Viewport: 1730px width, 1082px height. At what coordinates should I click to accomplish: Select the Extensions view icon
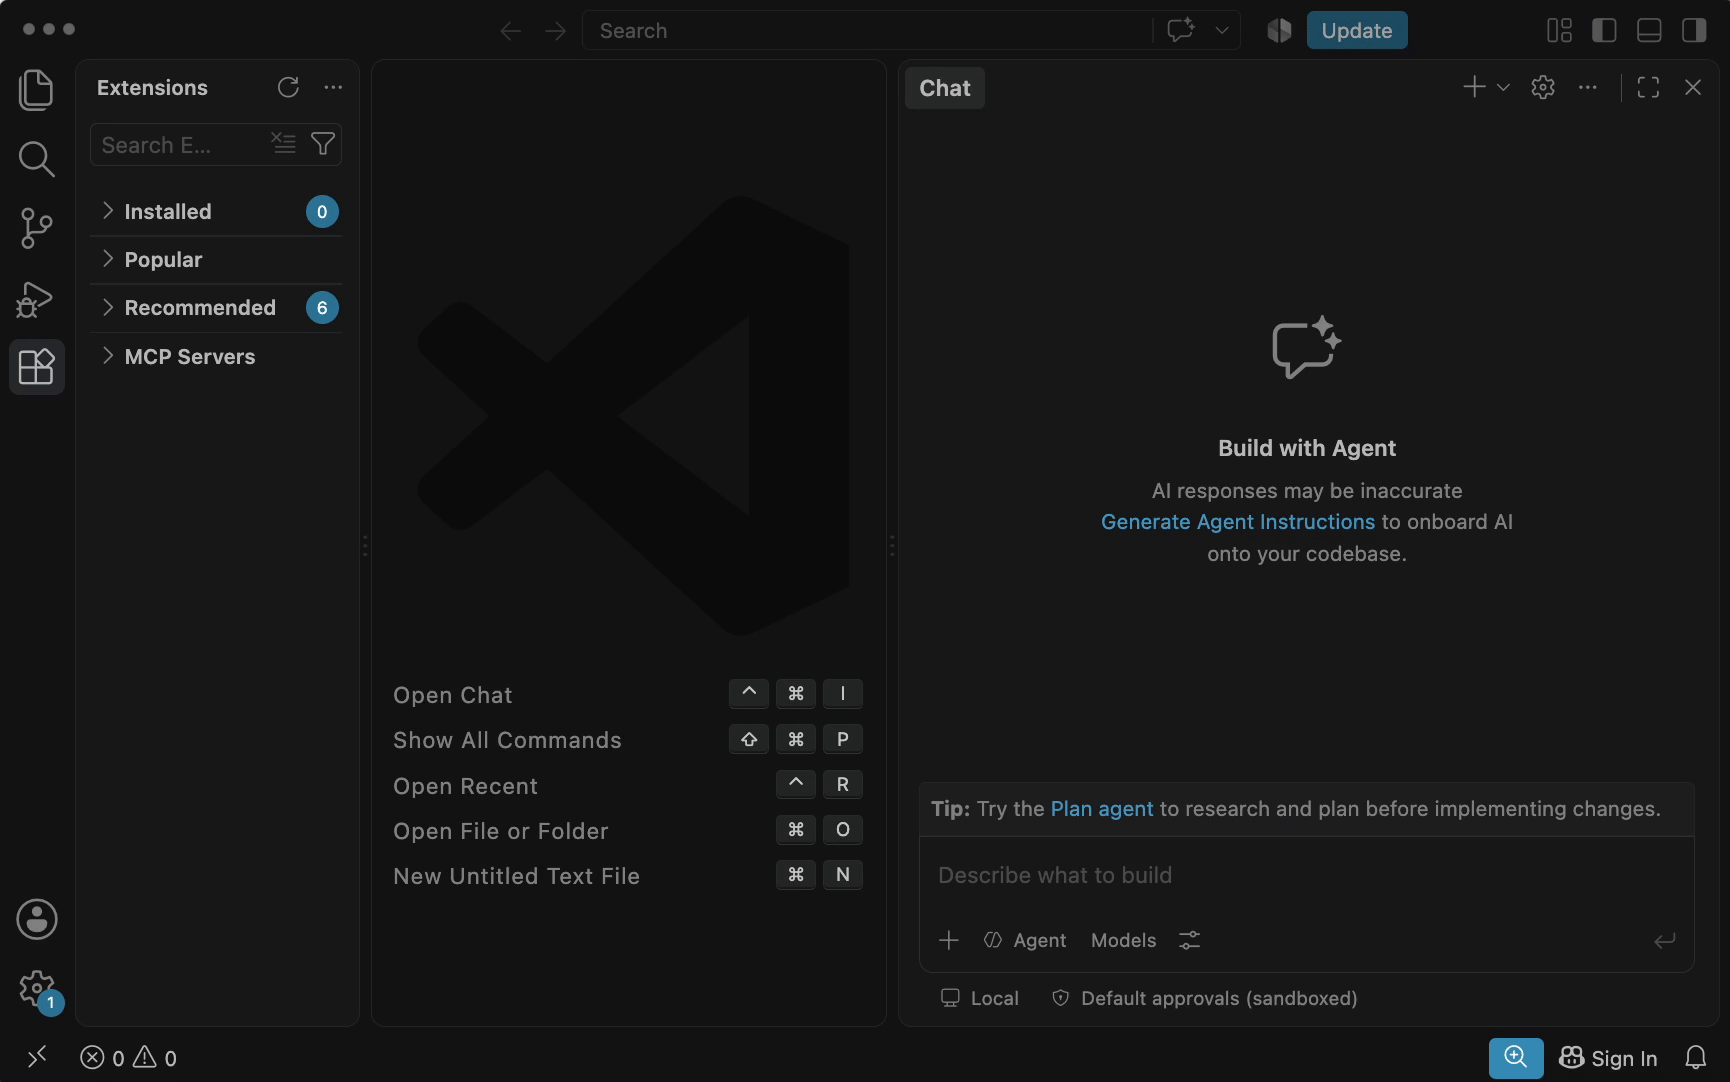[36, 367]
